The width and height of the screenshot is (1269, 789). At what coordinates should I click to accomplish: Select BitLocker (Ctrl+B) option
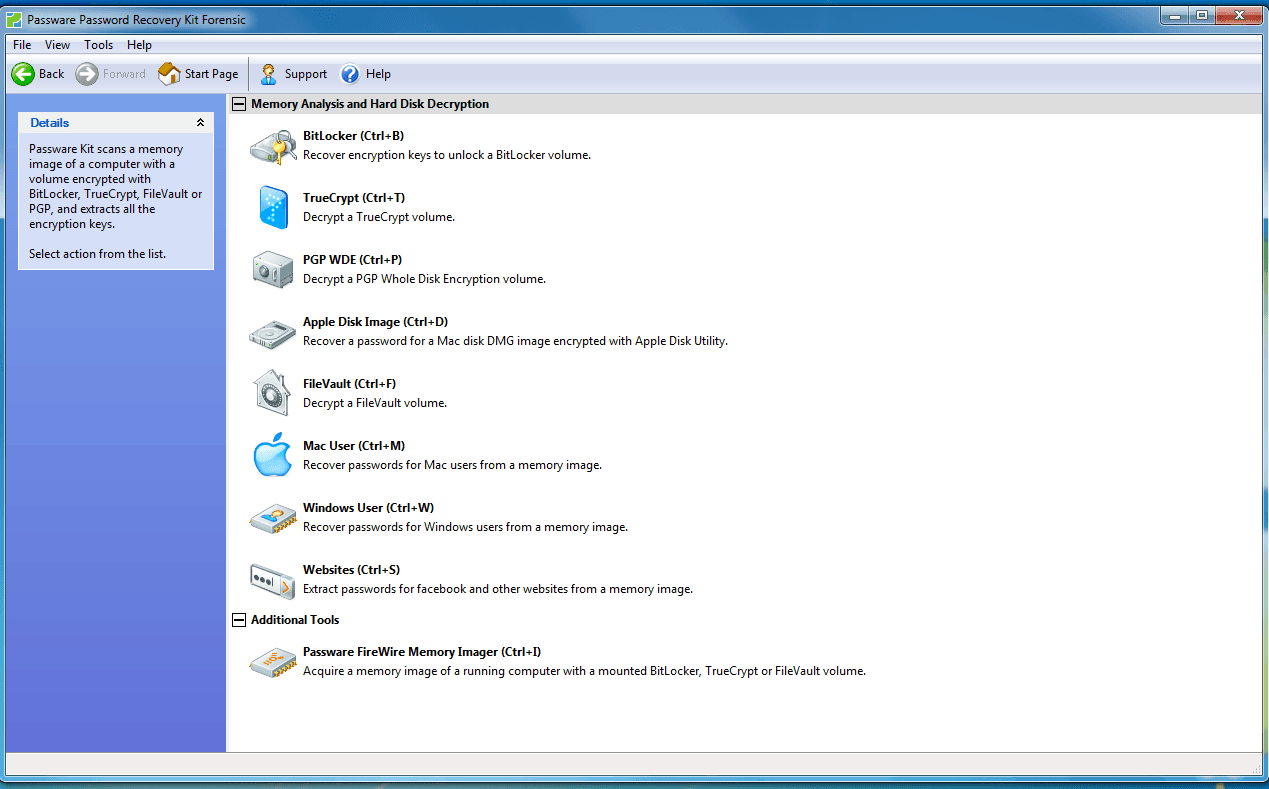pyautogui.click(x=353, y=136)
